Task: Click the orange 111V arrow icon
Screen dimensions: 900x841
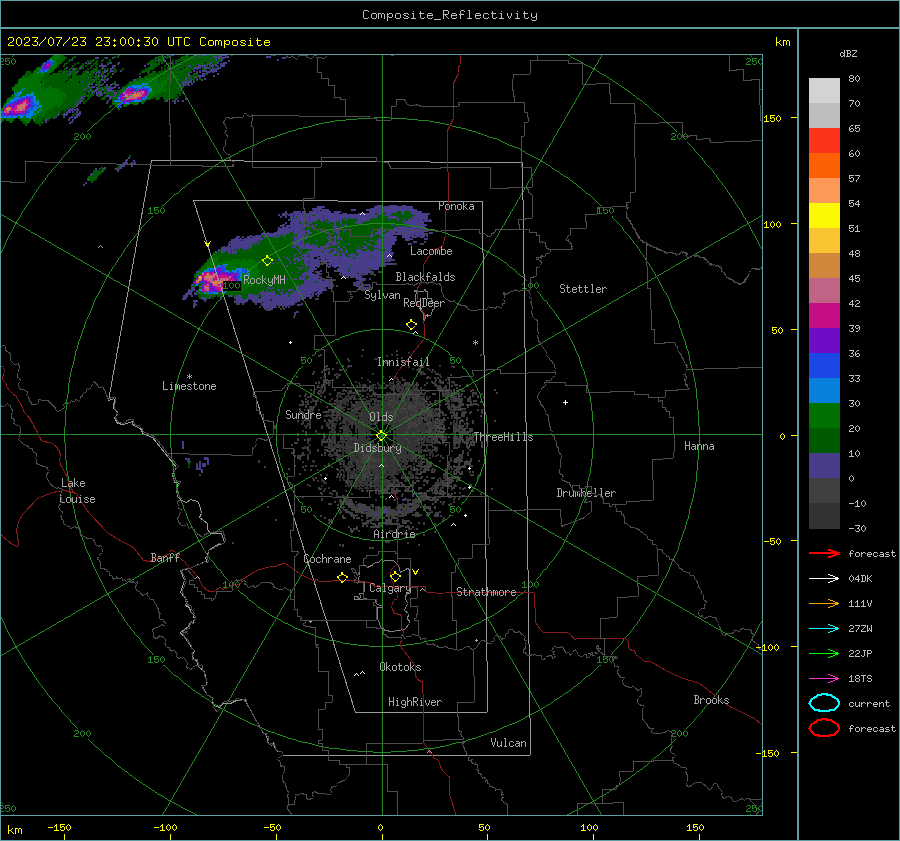Action: pyautogui.click(x=824, y=603)
